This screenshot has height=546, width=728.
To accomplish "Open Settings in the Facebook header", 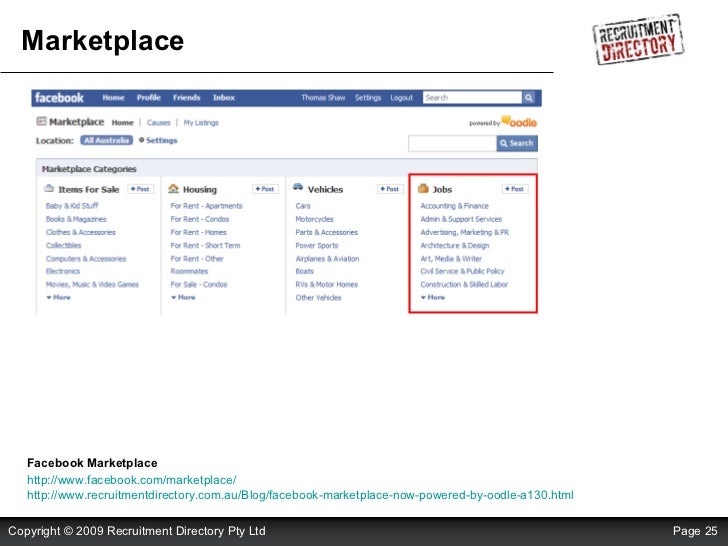I will 368,98.
